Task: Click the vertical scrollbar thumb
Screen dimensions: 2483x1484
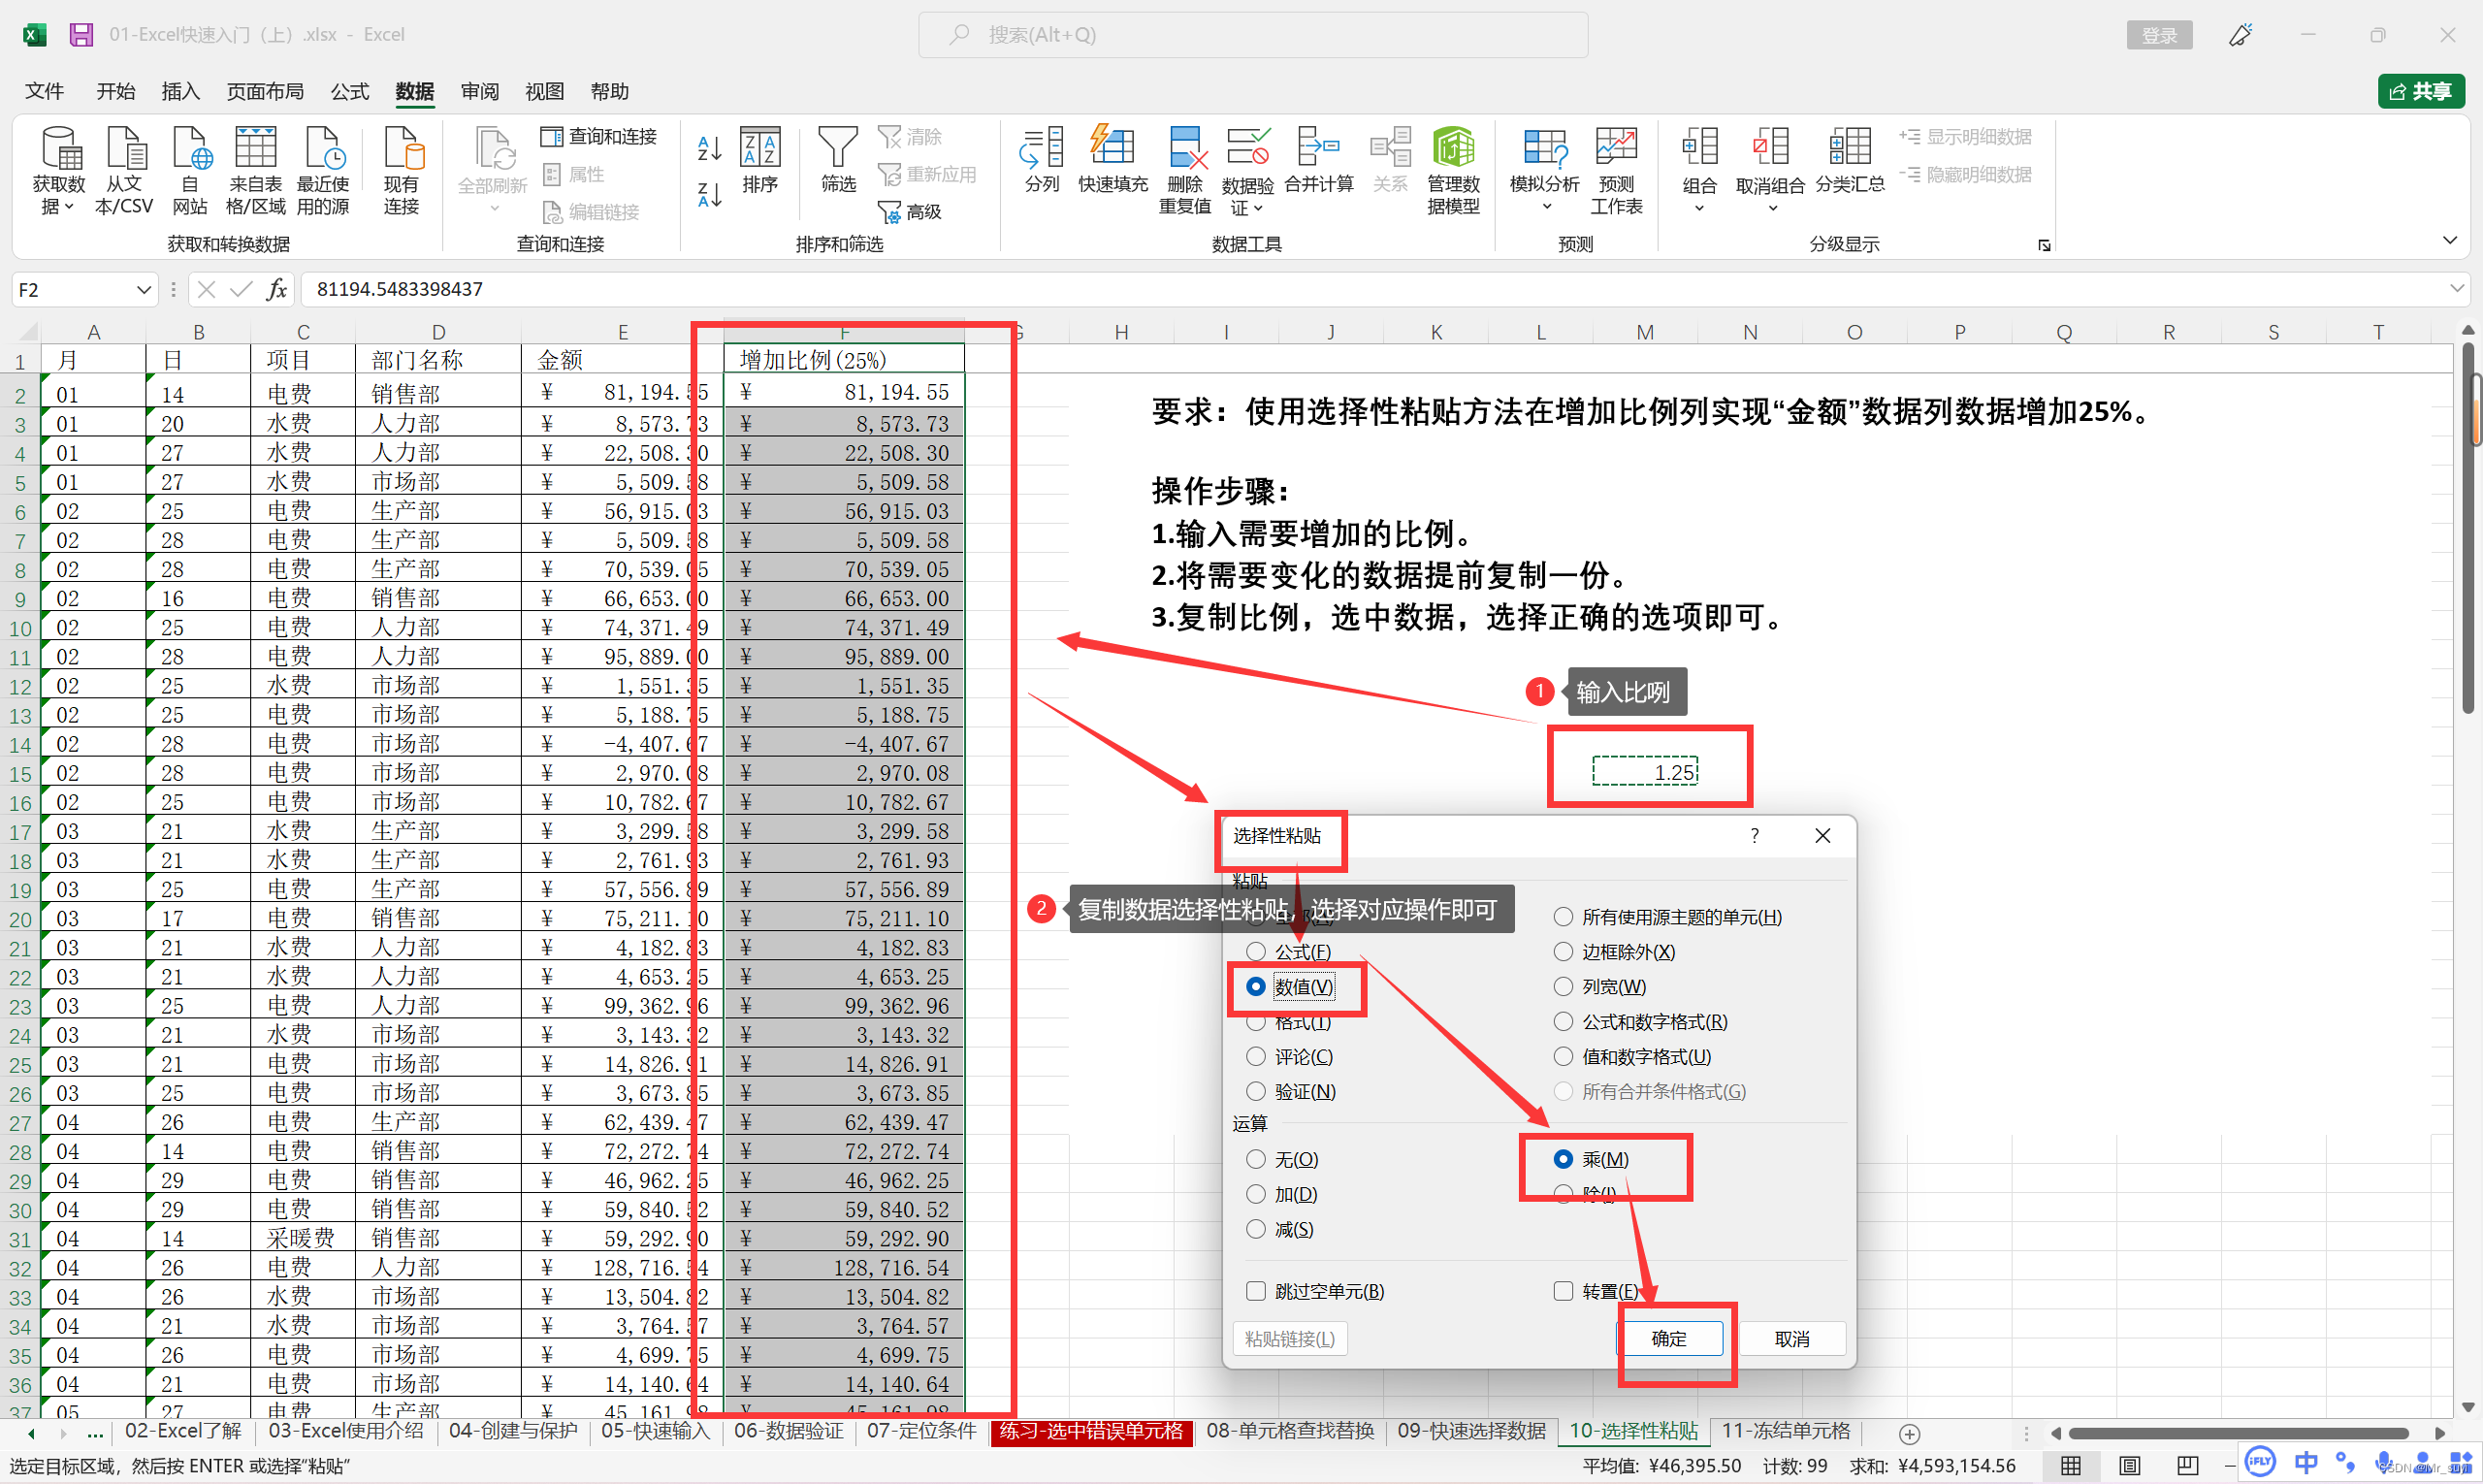Action: 2469,527
